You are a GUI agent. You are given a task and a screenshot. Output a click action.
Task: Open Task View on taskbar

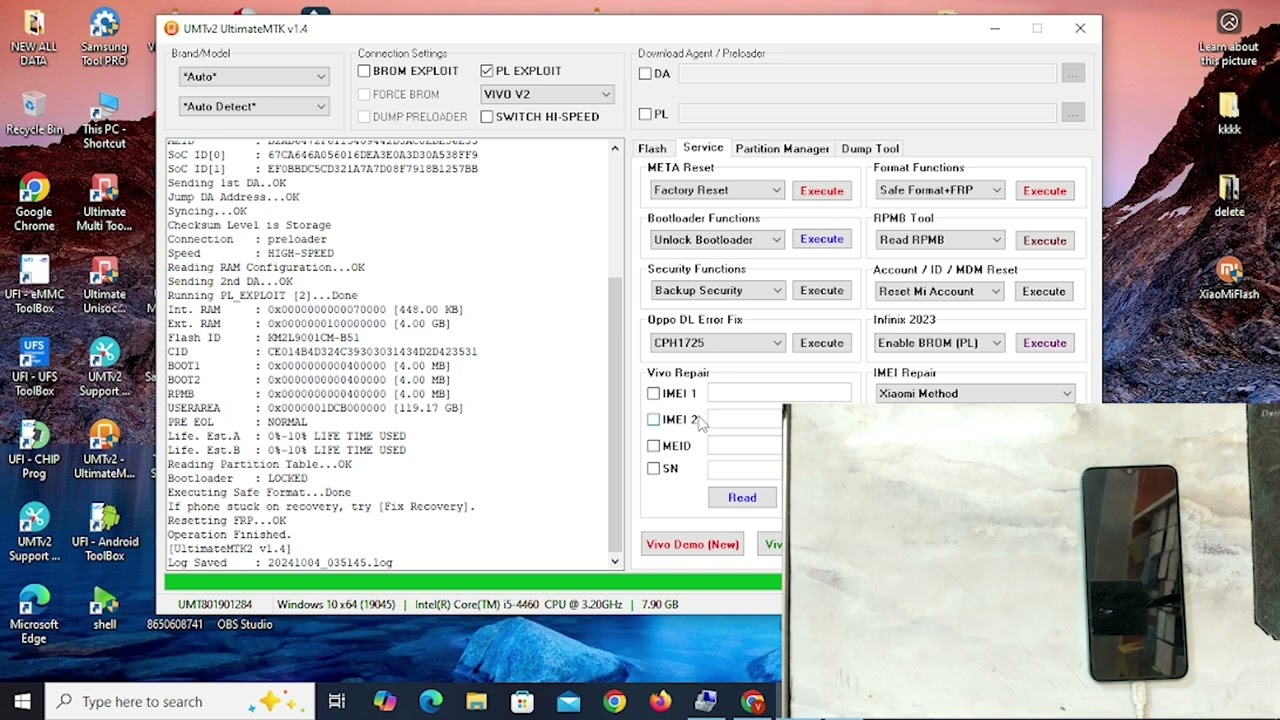tap(337, 701)
